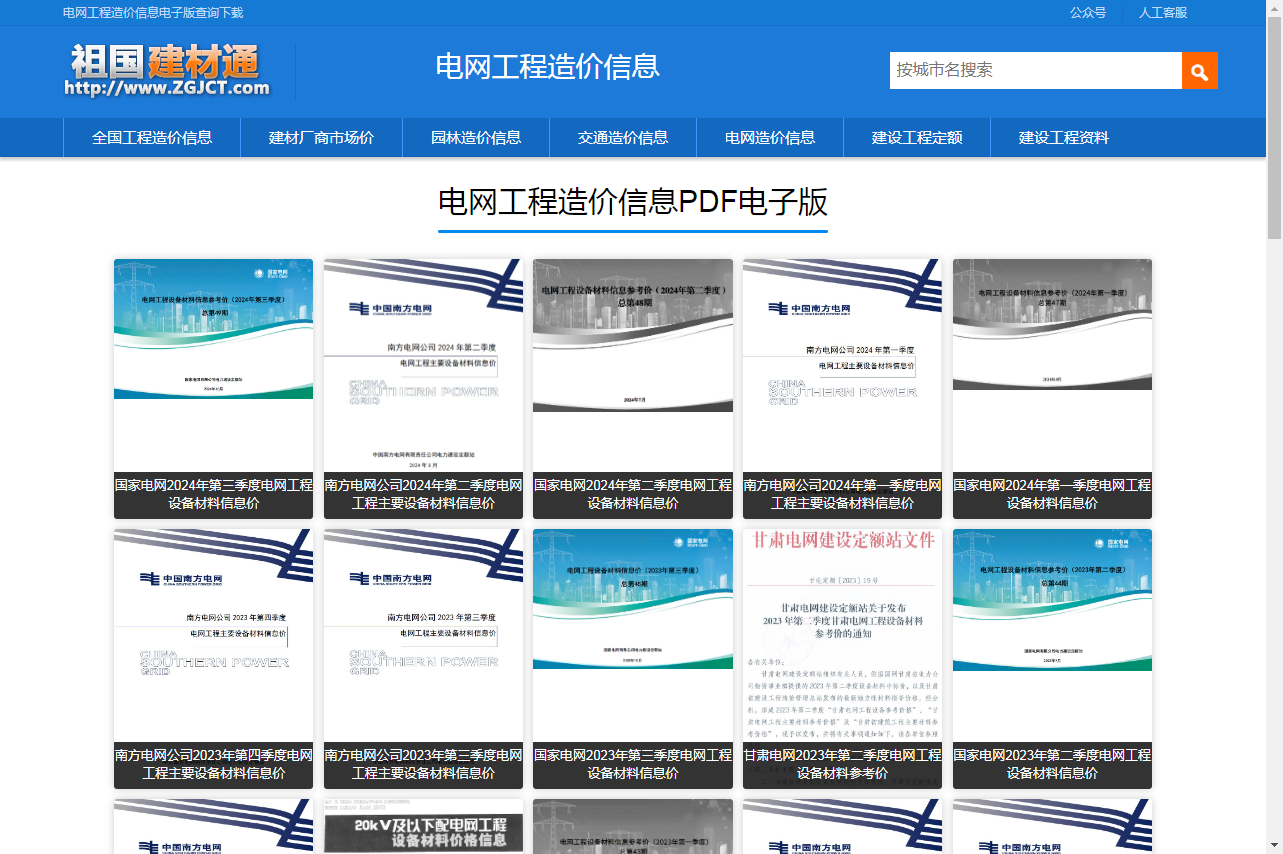Click caption 国家电网2024年第三季度电网工程设备材料信息价
The width and height of the screenshot is (1283, 854).
tap(213, 494)
